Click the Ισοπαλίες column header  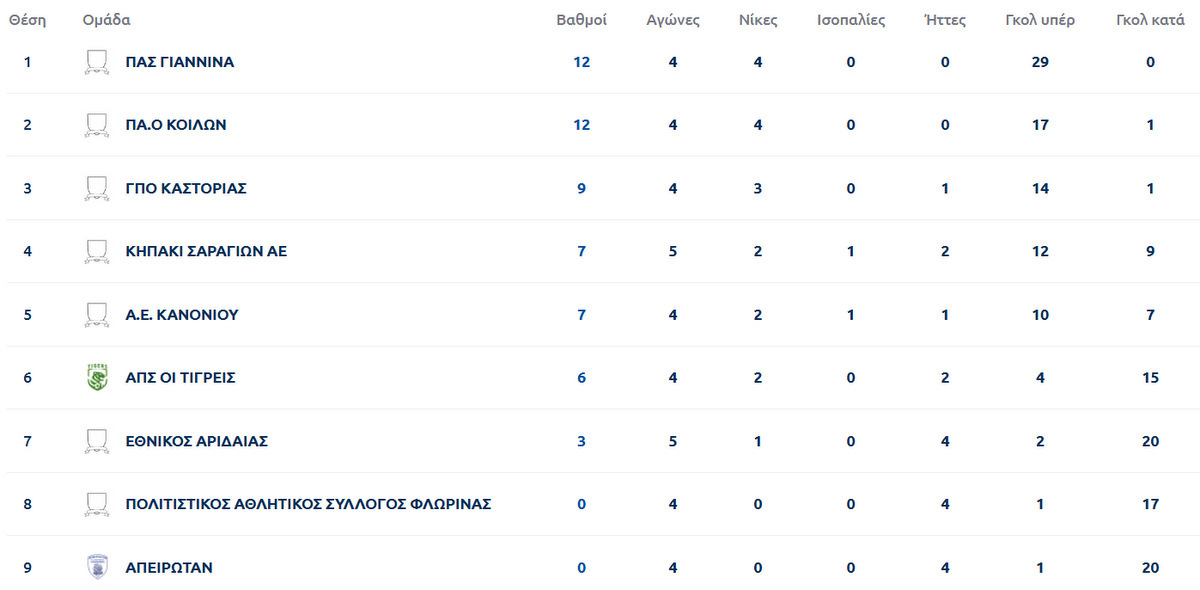point(851,20)
